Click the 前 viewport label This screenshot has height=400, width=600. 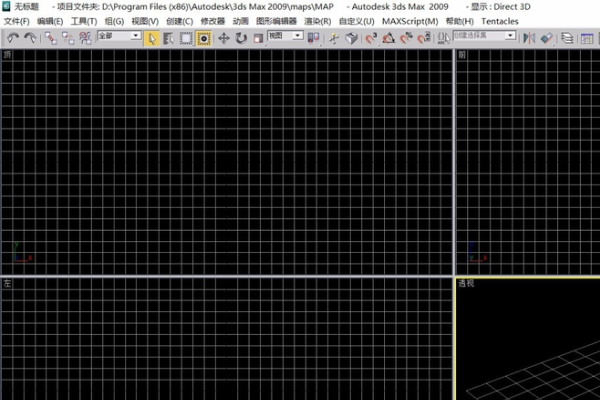(x=462, y=55)
